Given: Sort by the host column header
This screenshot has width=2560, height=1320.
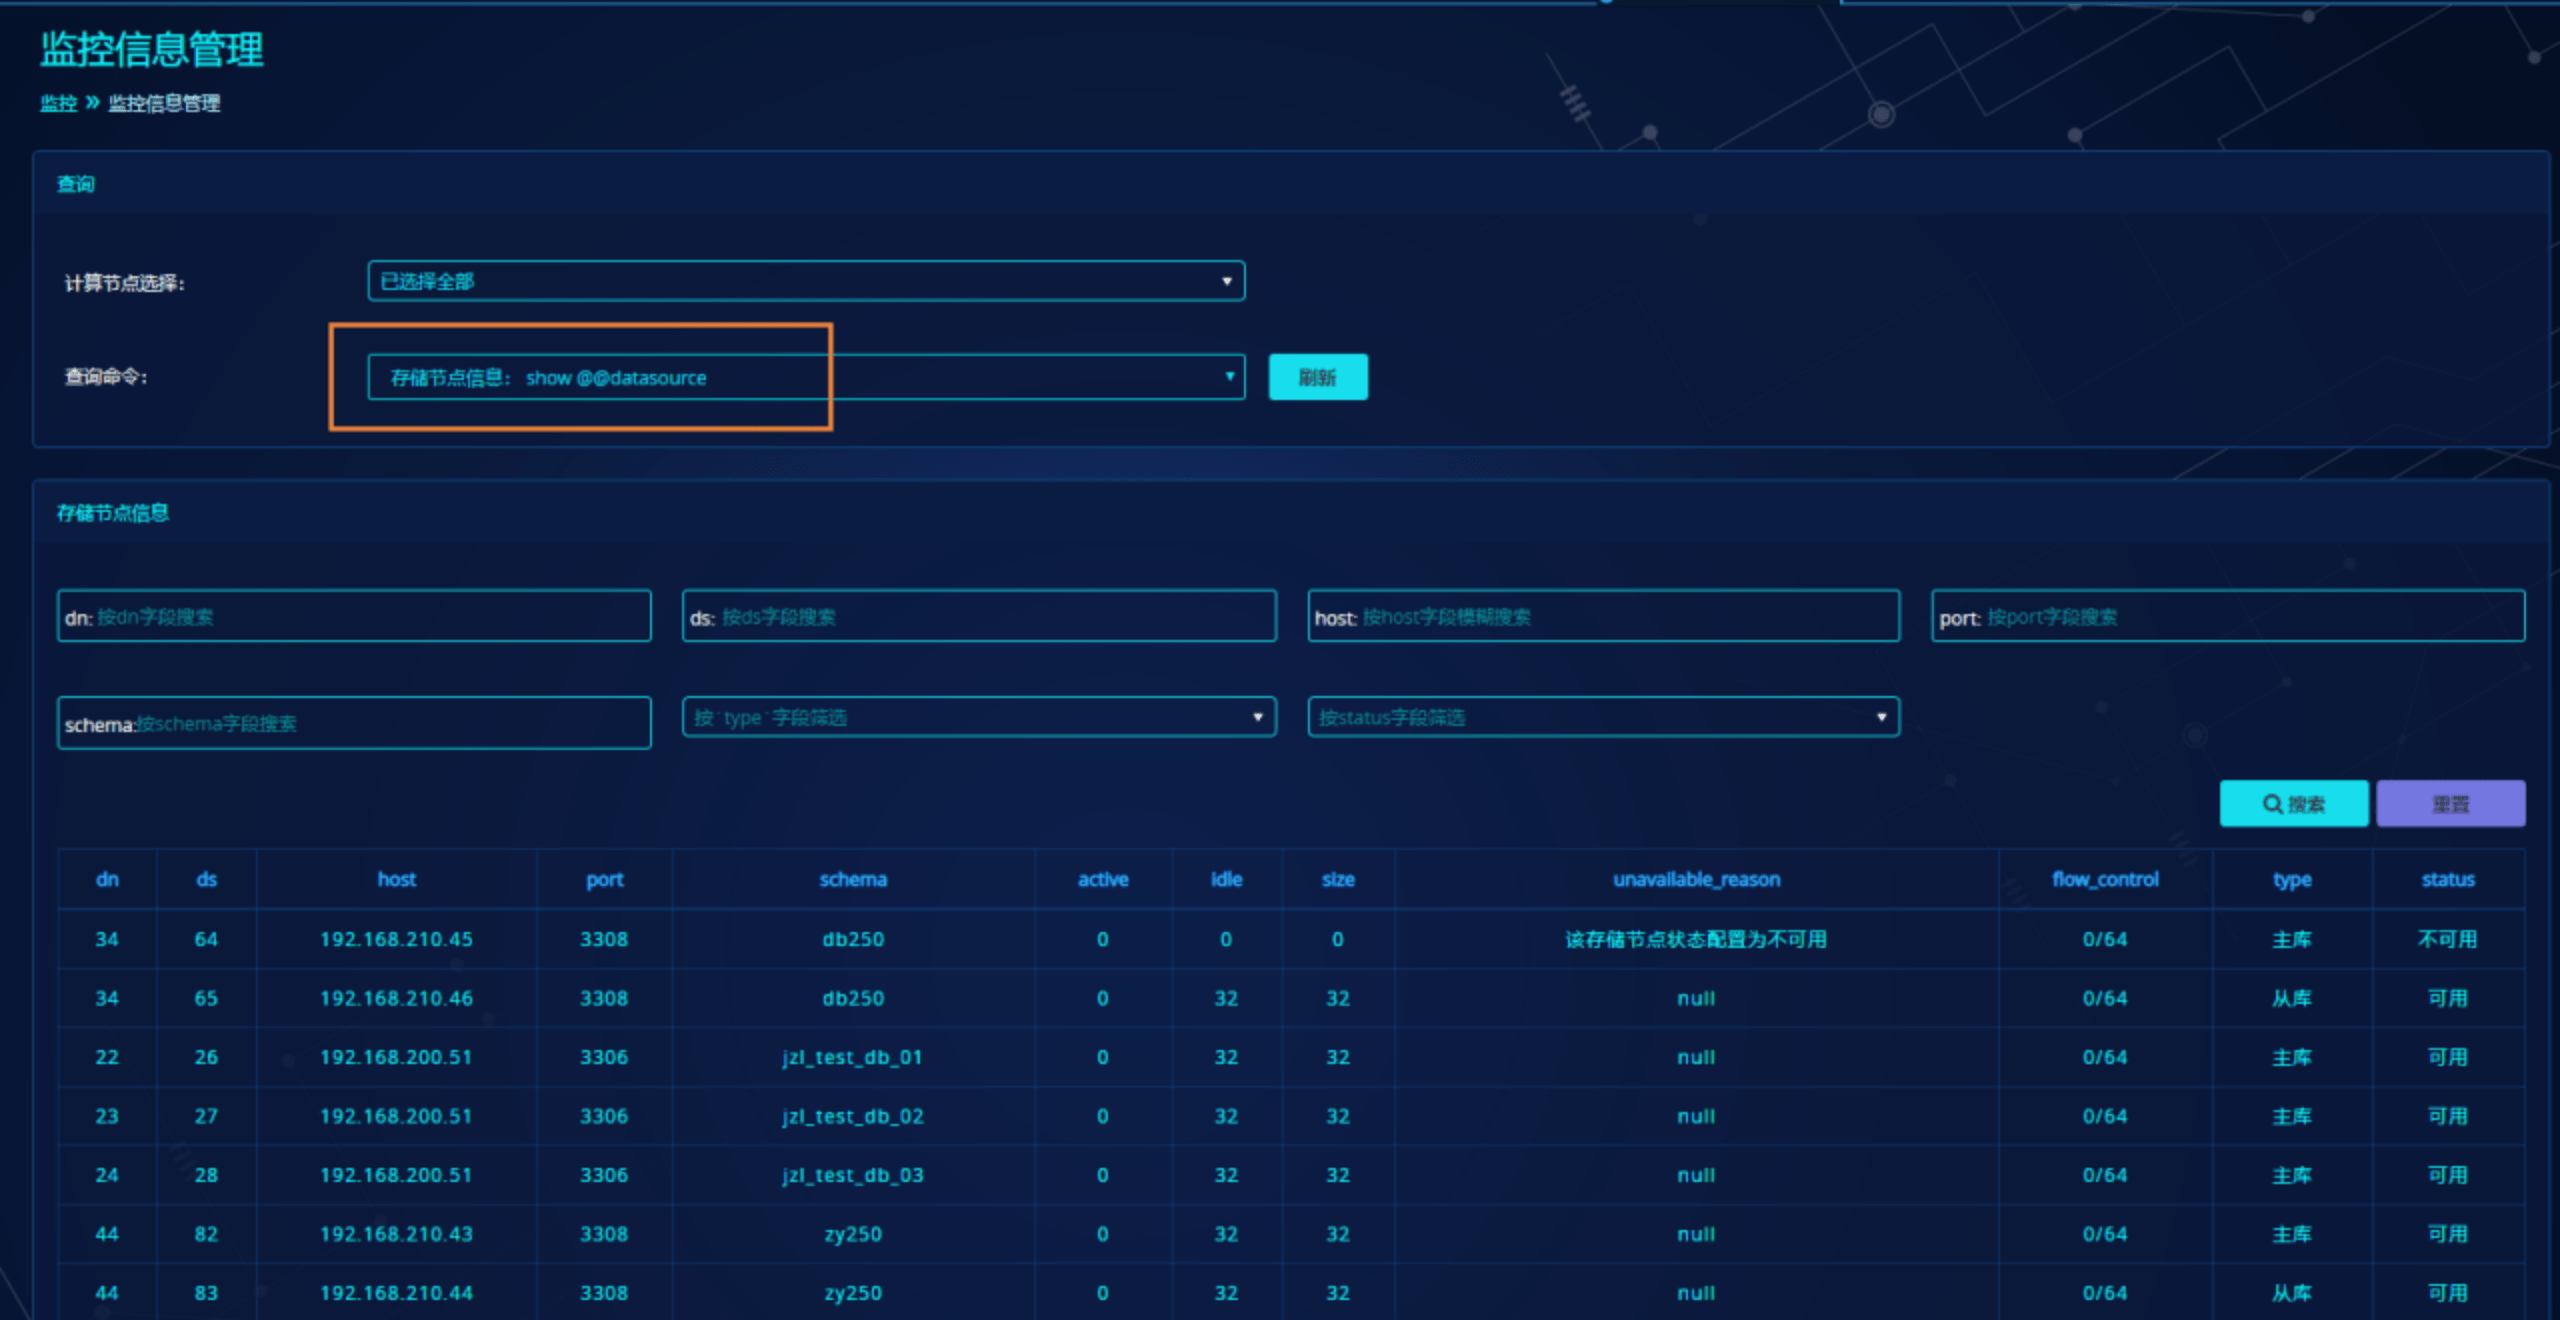Looking at the screenshot, I should [396, 879].
